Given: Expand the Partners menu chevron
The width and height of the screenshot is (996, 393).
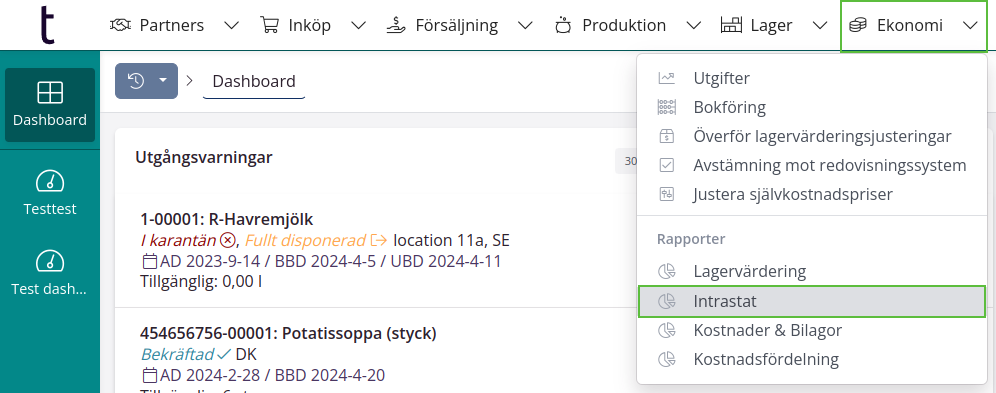Looking at the screenshot, I should 232,25.
